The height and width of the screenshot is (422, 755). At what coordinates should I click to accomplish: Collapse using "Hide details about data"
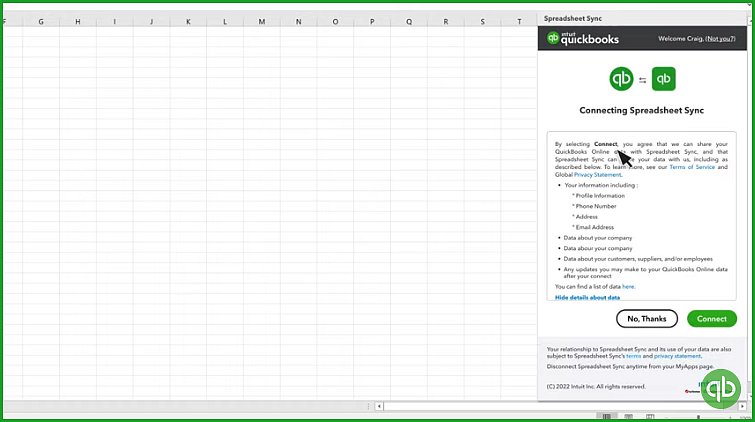[x=587, y=297]
